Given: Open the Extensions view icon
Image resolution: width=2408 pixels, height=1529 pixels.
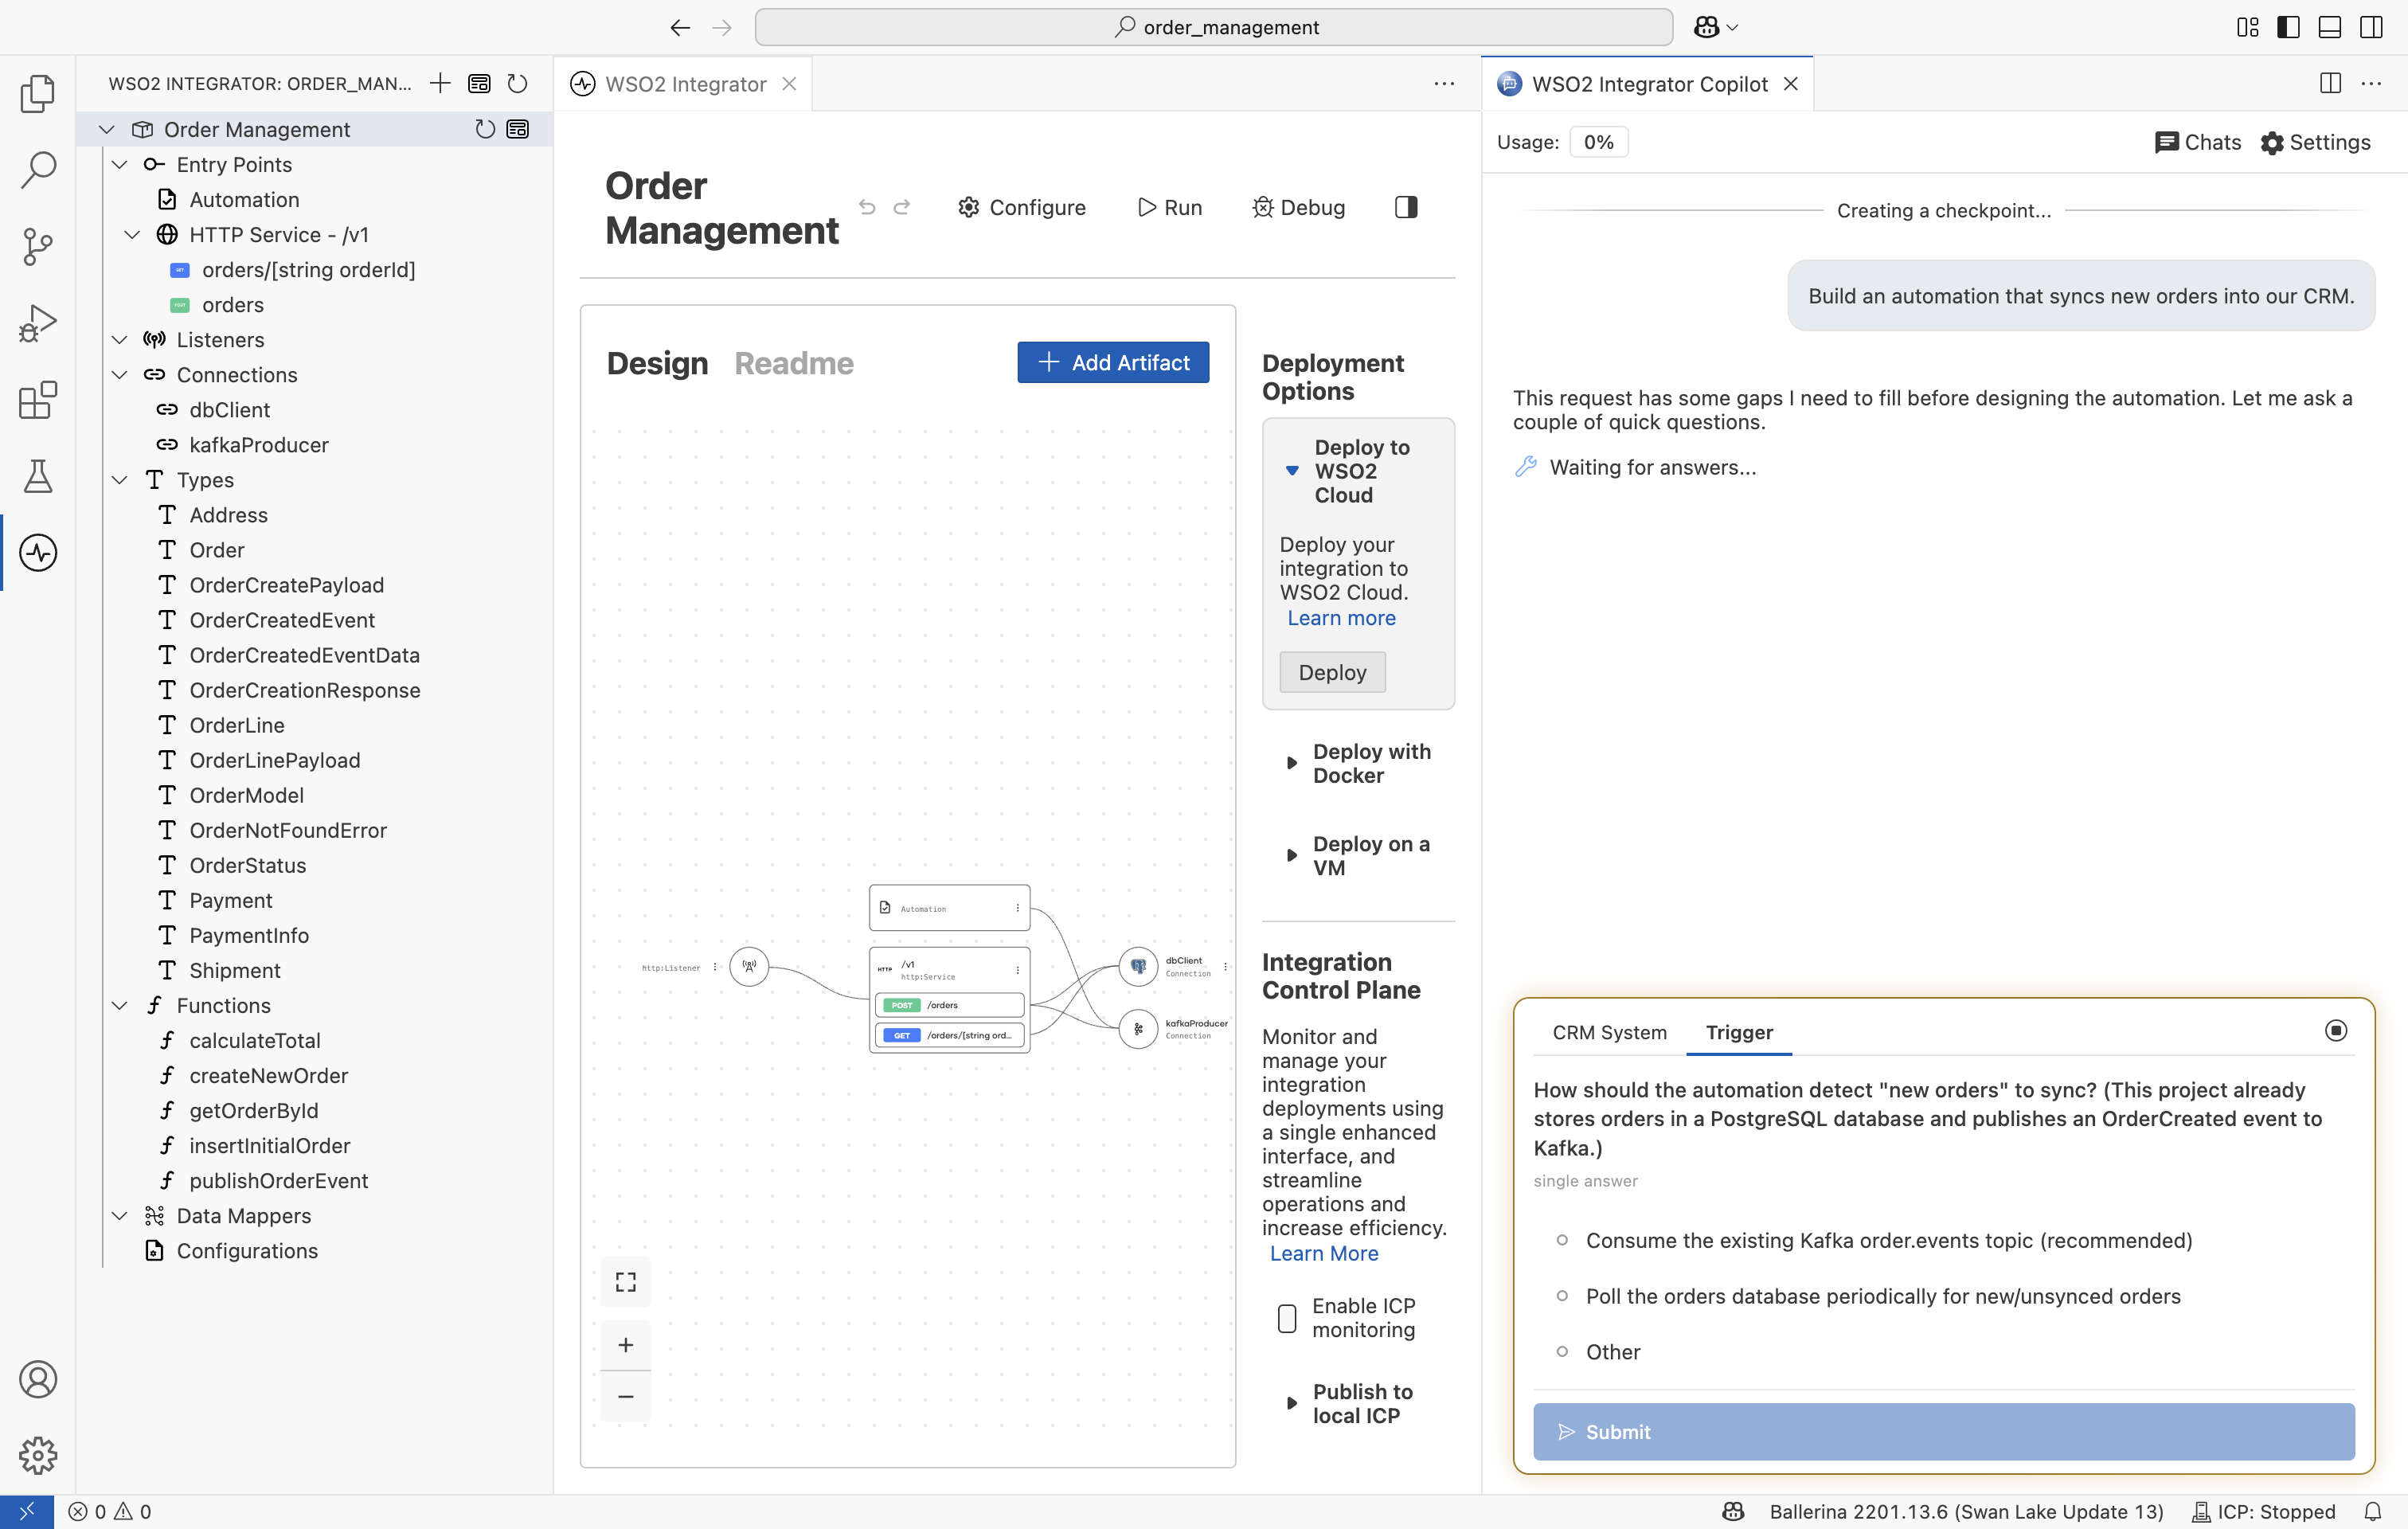Looking at the screenshot, I should pyautogui.click(x=38, y=400).
